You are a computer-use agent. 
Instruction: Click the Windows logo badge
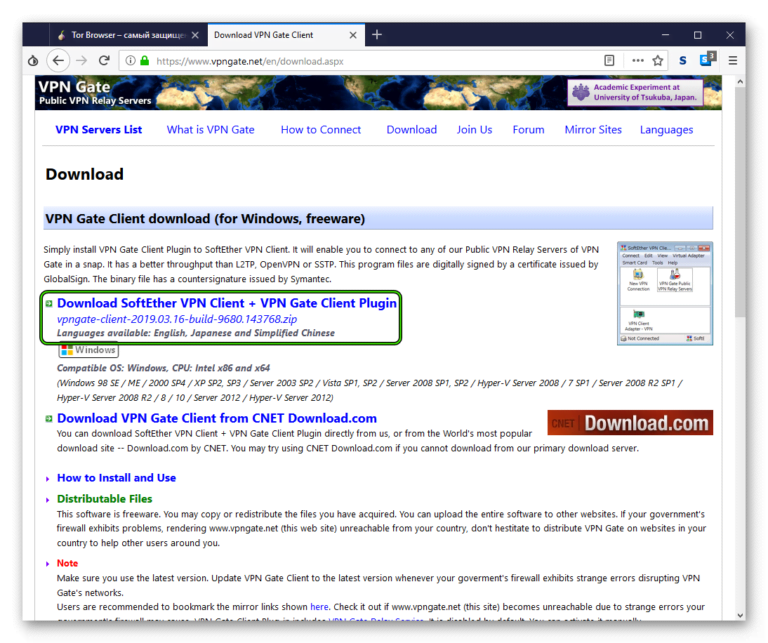pos(89,350)
